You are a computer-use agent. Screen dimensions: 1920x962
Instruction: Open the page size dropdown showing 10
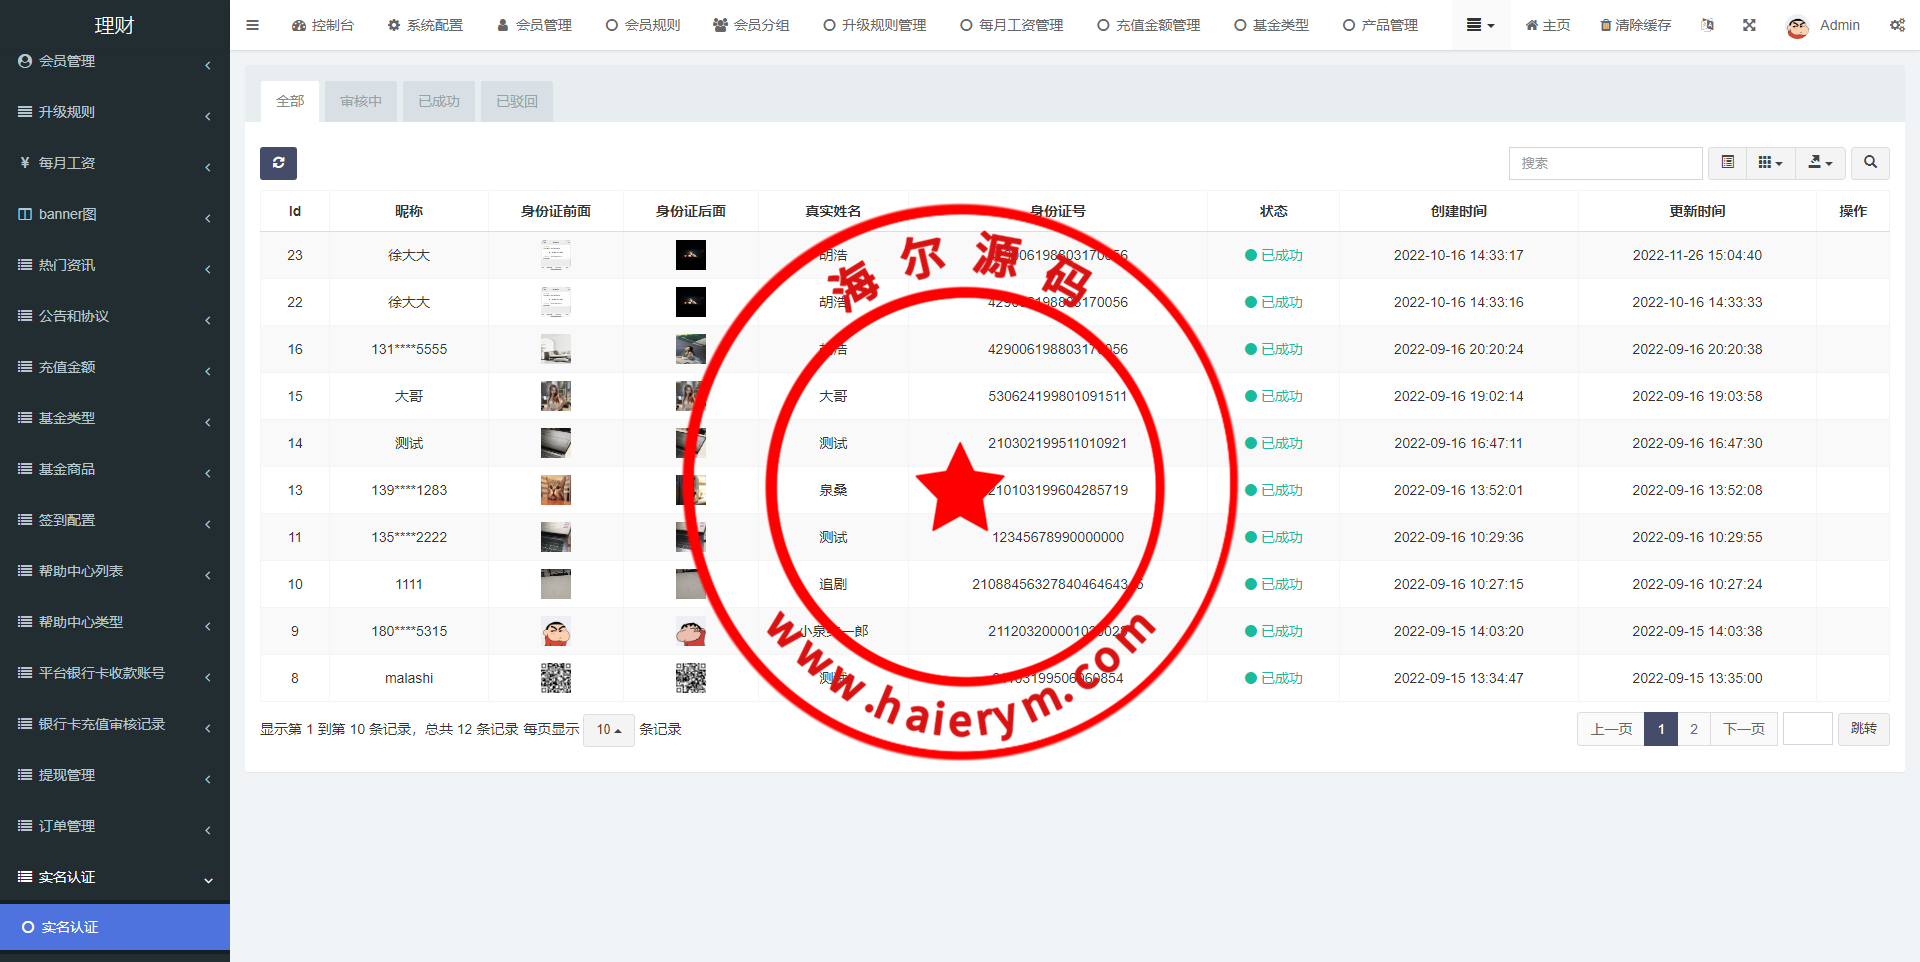click(x=608, y=730)
